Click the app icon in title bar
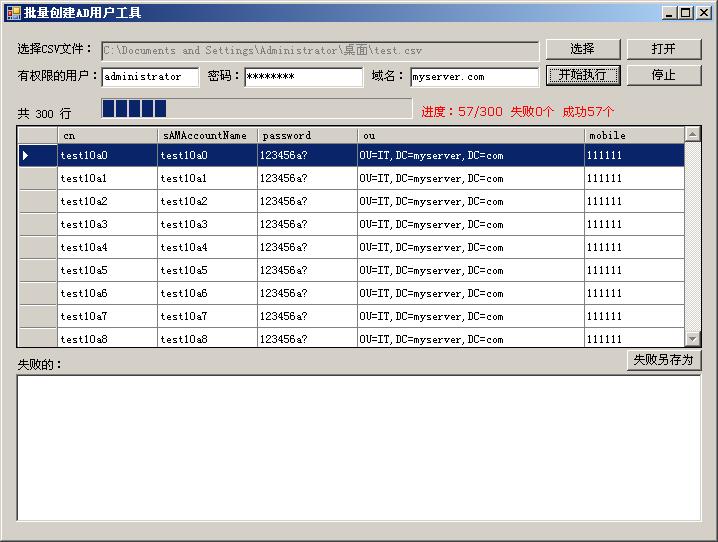The height and width of the screenshot is (542, 718). click(x=13, y=13)
